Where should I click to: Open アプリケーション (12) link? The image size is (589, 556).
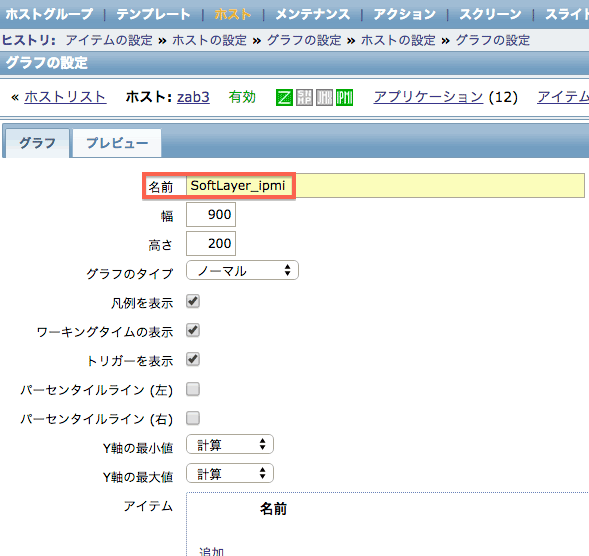coord(428,97)
